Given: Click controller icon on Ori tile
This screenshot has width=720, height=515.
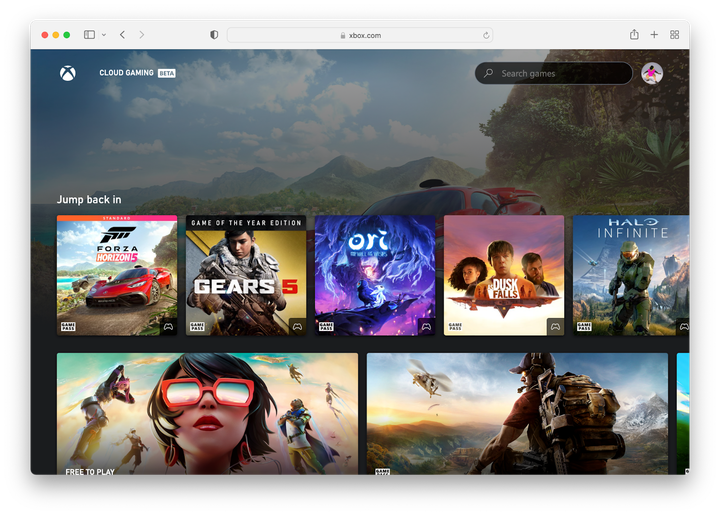Looking at the screenshot, I should [x=427, y=327].
